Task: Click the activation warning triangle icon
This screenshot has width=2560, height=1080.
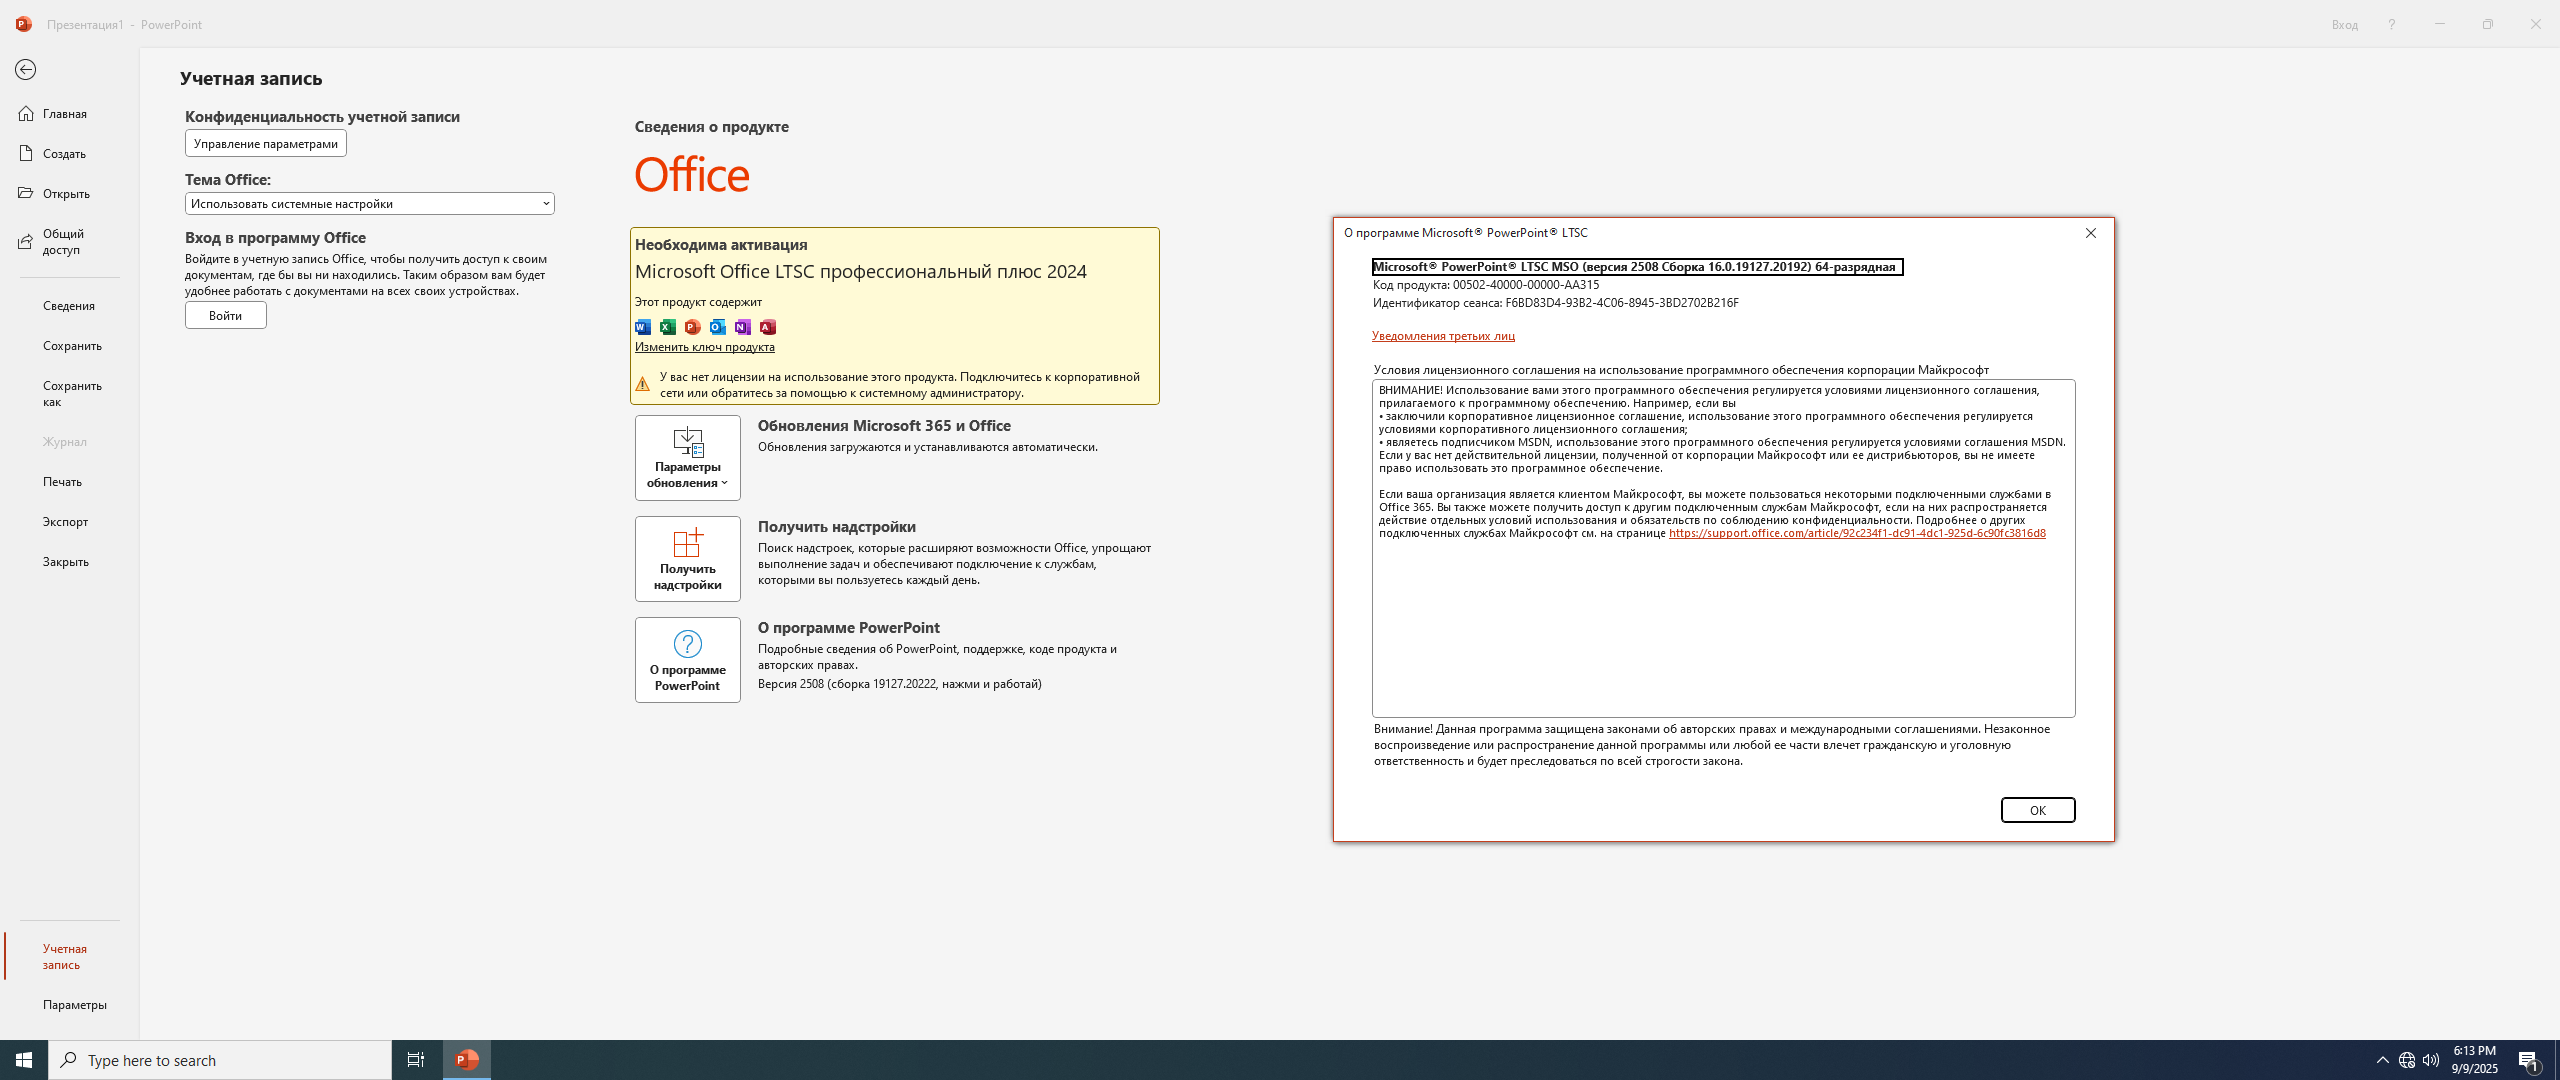Action: (643, 385)
